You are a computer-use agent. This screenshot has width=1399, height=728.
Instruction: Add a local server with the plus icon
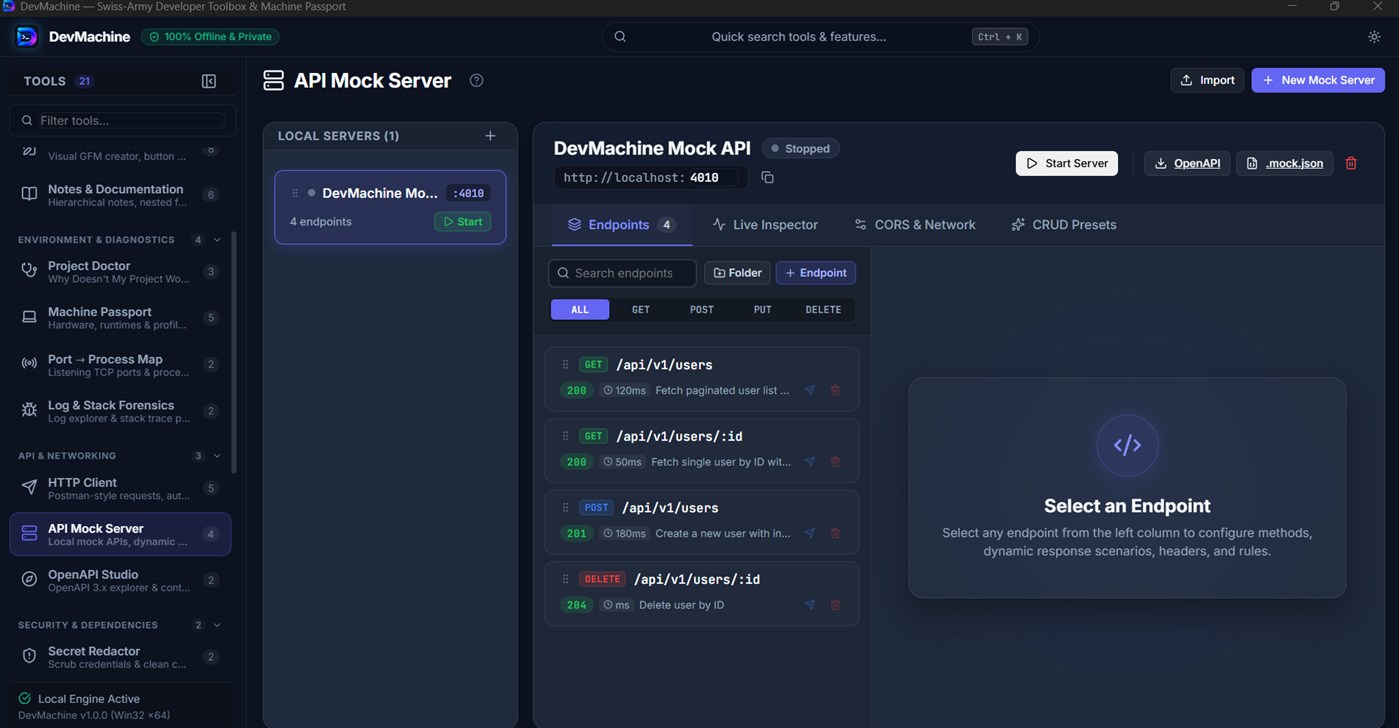(490, 136)
